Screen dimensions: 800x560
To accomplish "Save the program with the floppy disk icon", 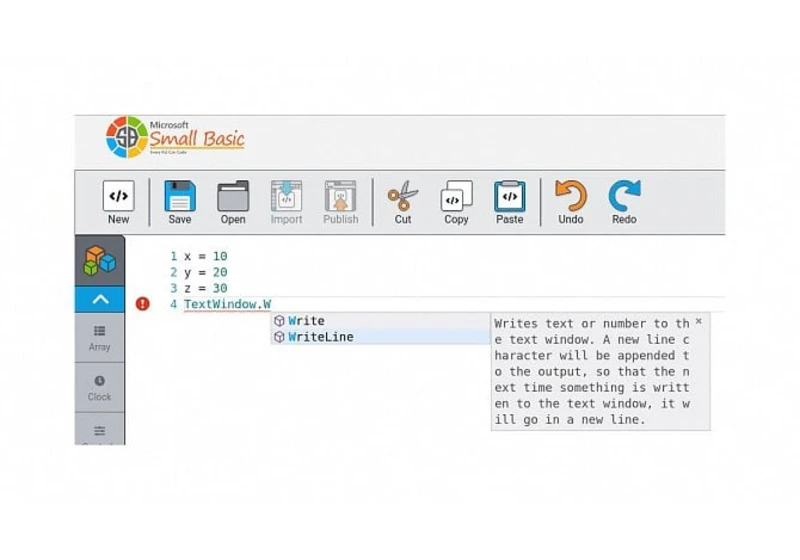I will [x=180, y=196].
